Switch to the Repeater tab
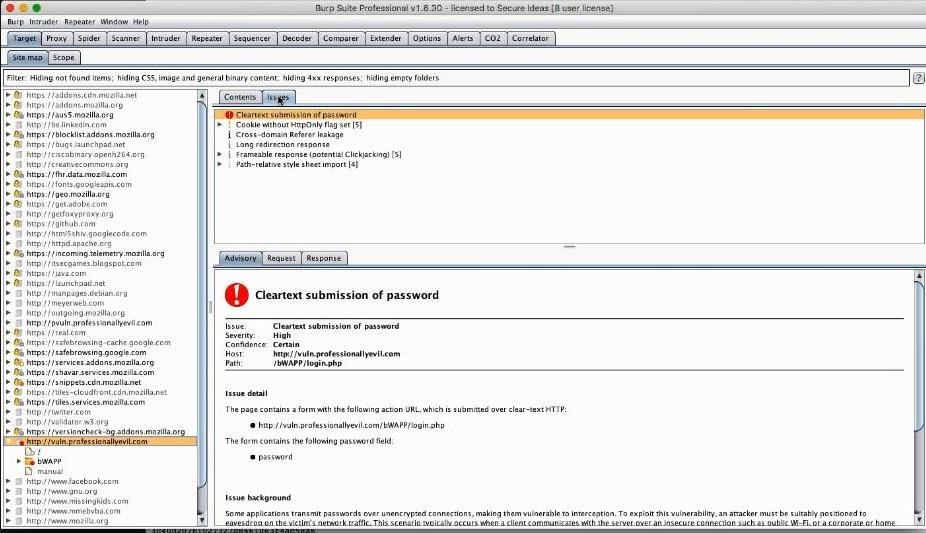Viewport: 926px width, 533px height. click(x=207, y=38)
